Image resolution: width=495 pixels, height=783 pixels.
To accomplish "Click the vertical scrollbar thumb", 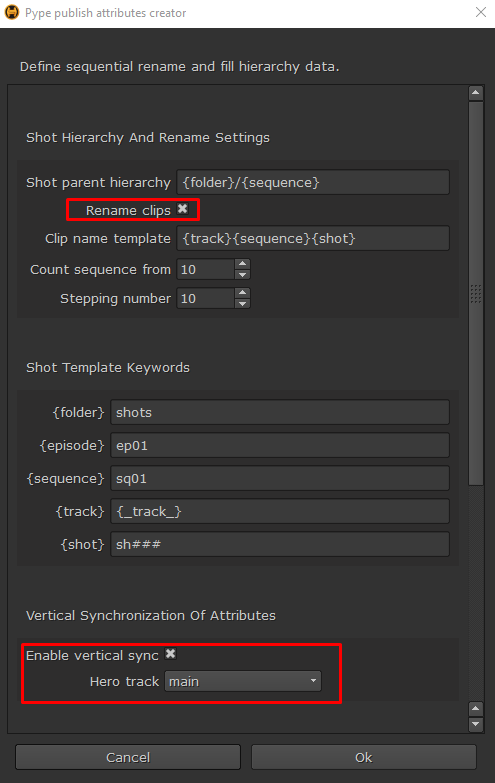I will [x=476, y=293].
